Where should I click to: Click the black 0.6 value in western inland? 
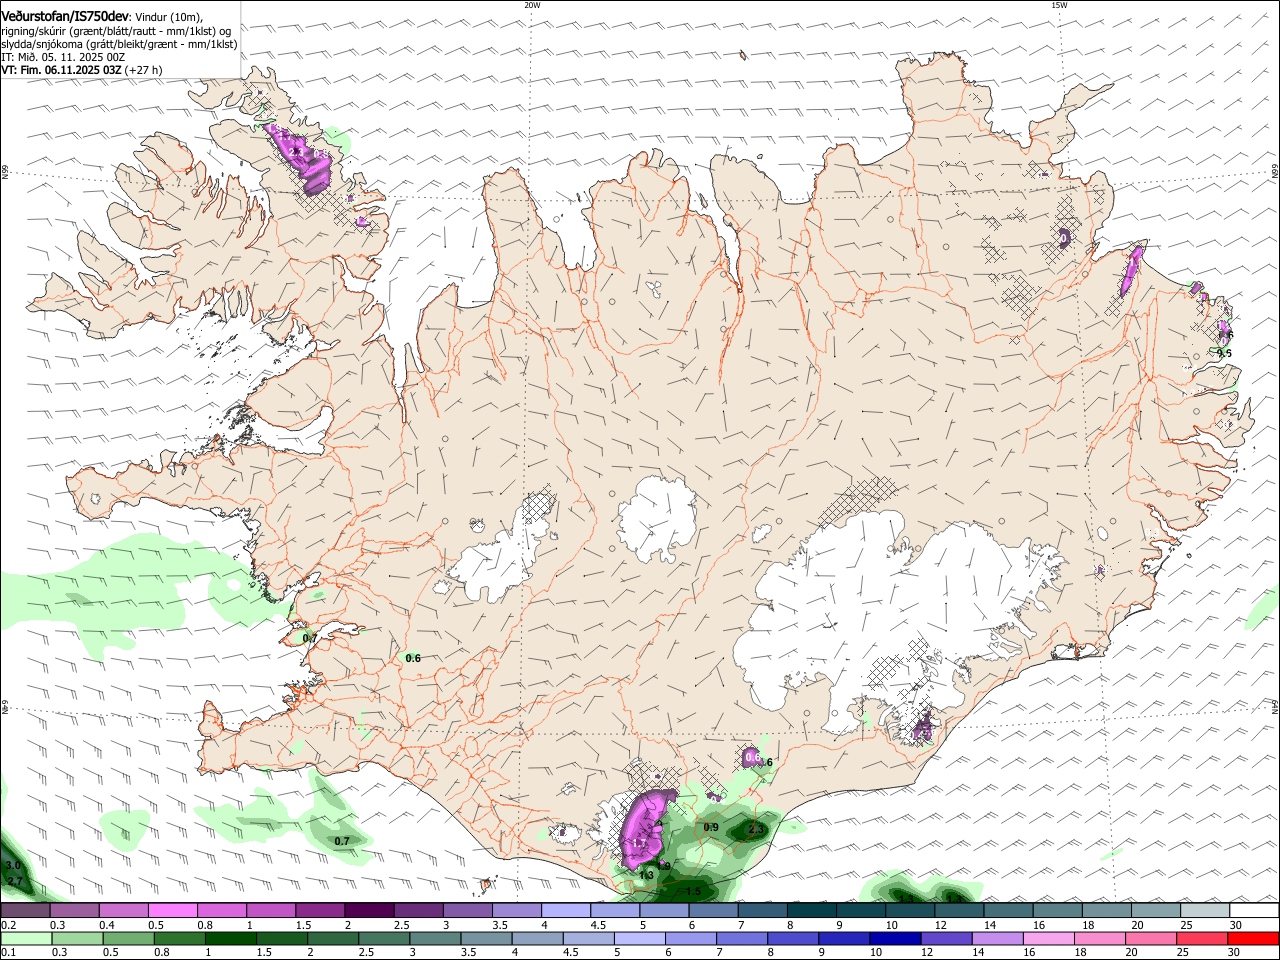[x=413, y=658]
